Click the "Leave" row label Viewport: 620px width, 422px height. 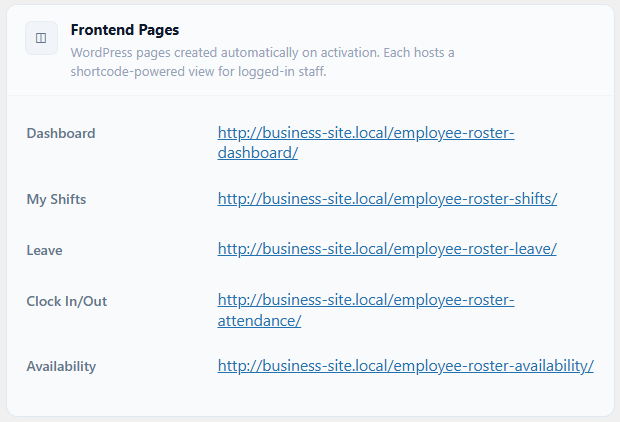pyautogui.click(x=44, y=250)
